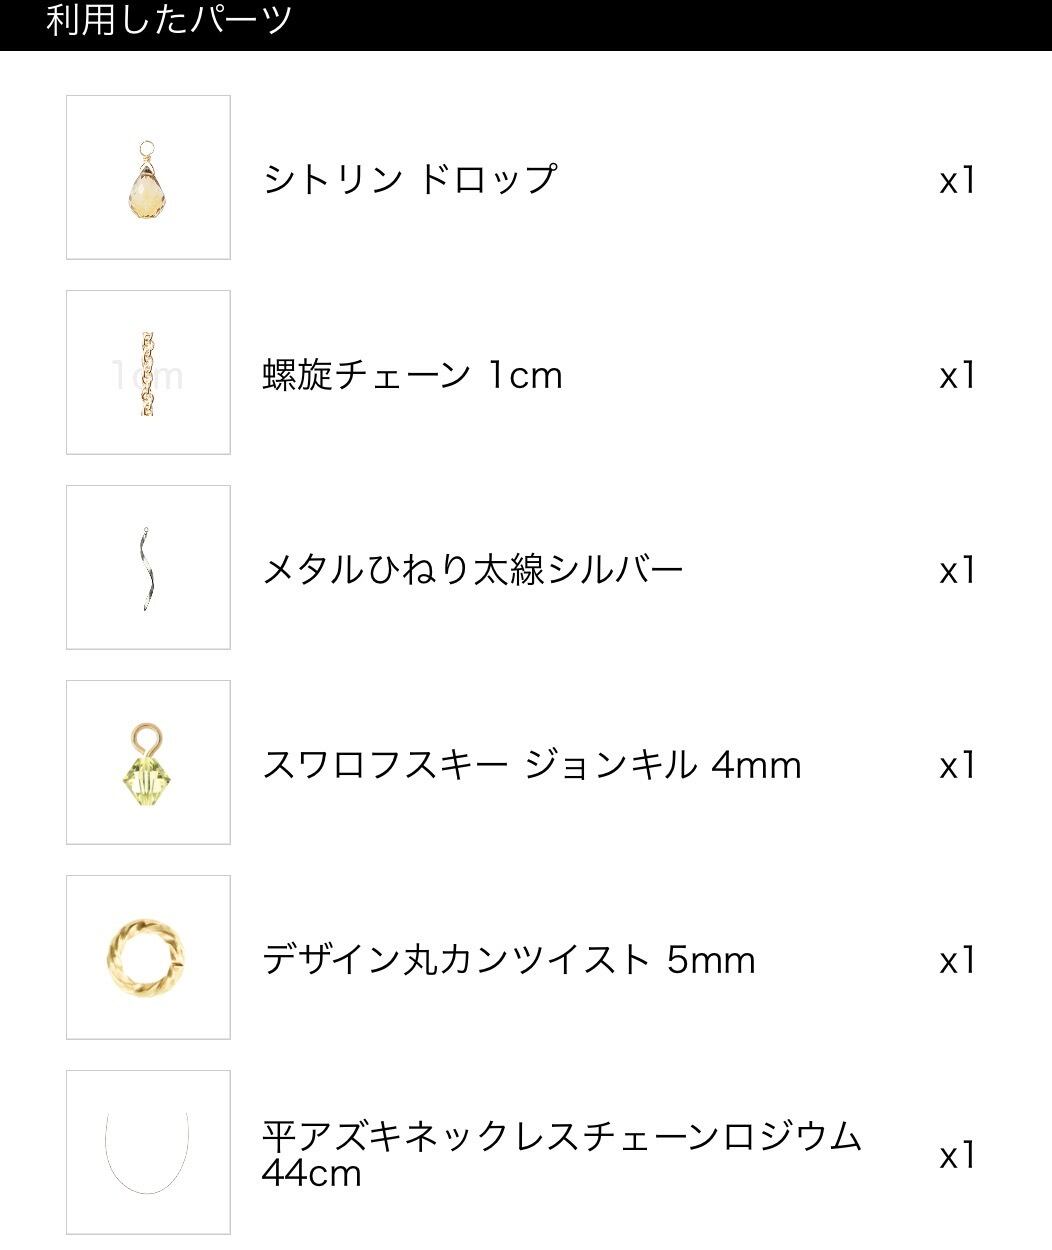Click the x1 quantity next to スワロフスキー ジョンキル
Viewport: 1052px width, 1250px height.
click(x=957, y=766)
